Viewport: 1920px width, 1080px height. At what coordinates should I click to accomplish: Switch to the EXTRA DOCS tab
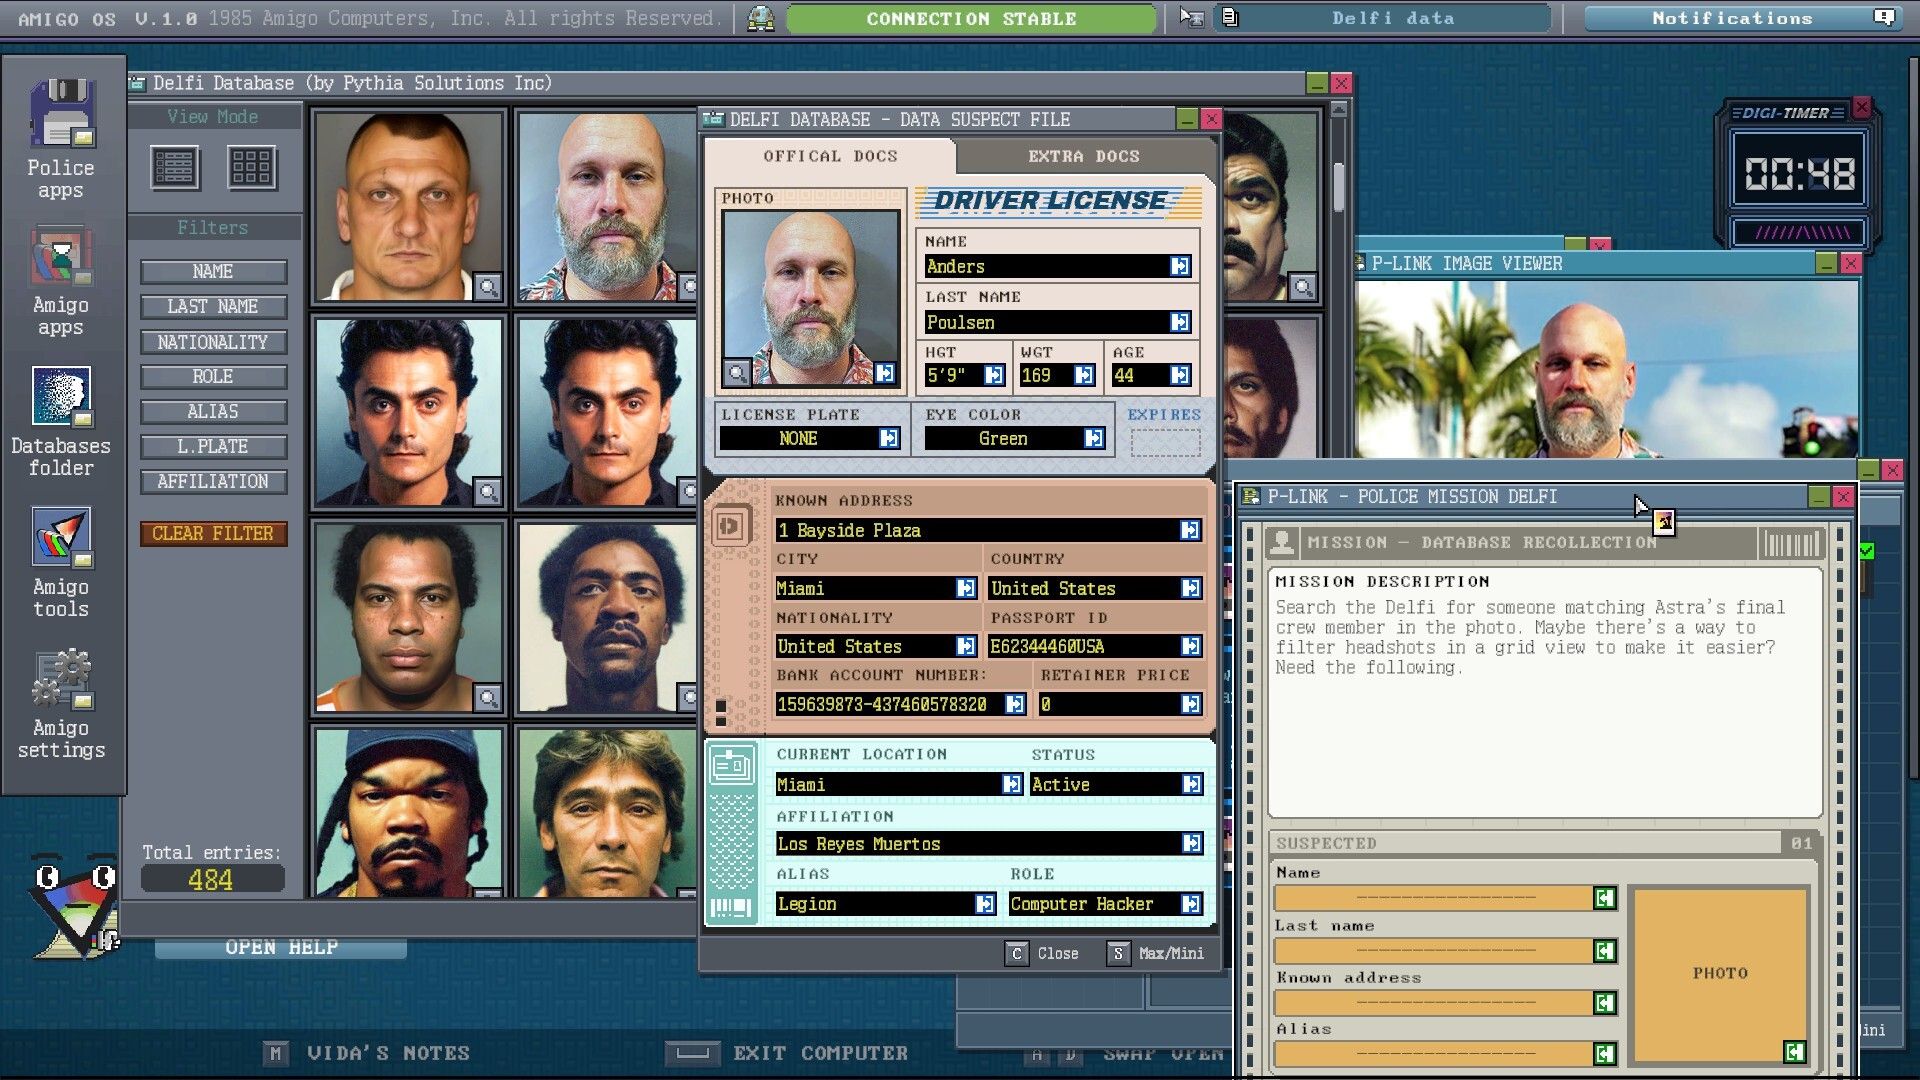(x=1084, y=156)
